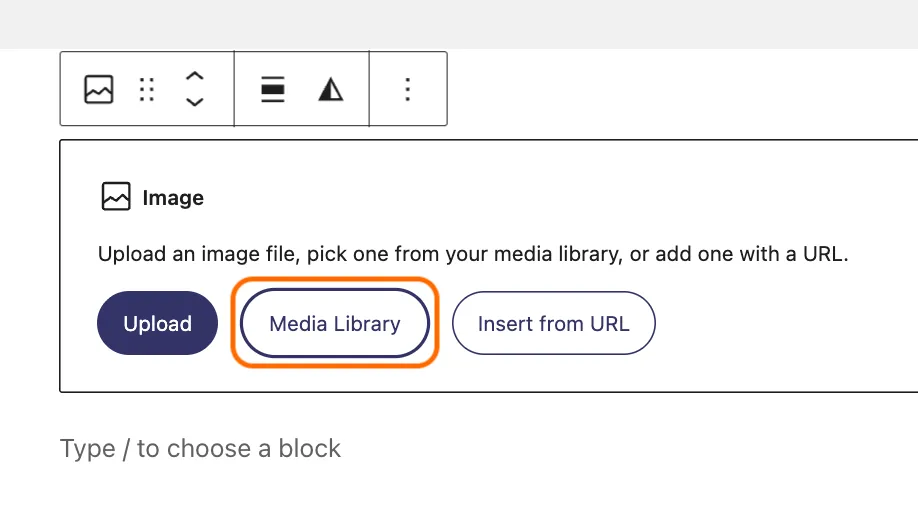Click the Upload button
918x508 pixels.
point(157,323)
